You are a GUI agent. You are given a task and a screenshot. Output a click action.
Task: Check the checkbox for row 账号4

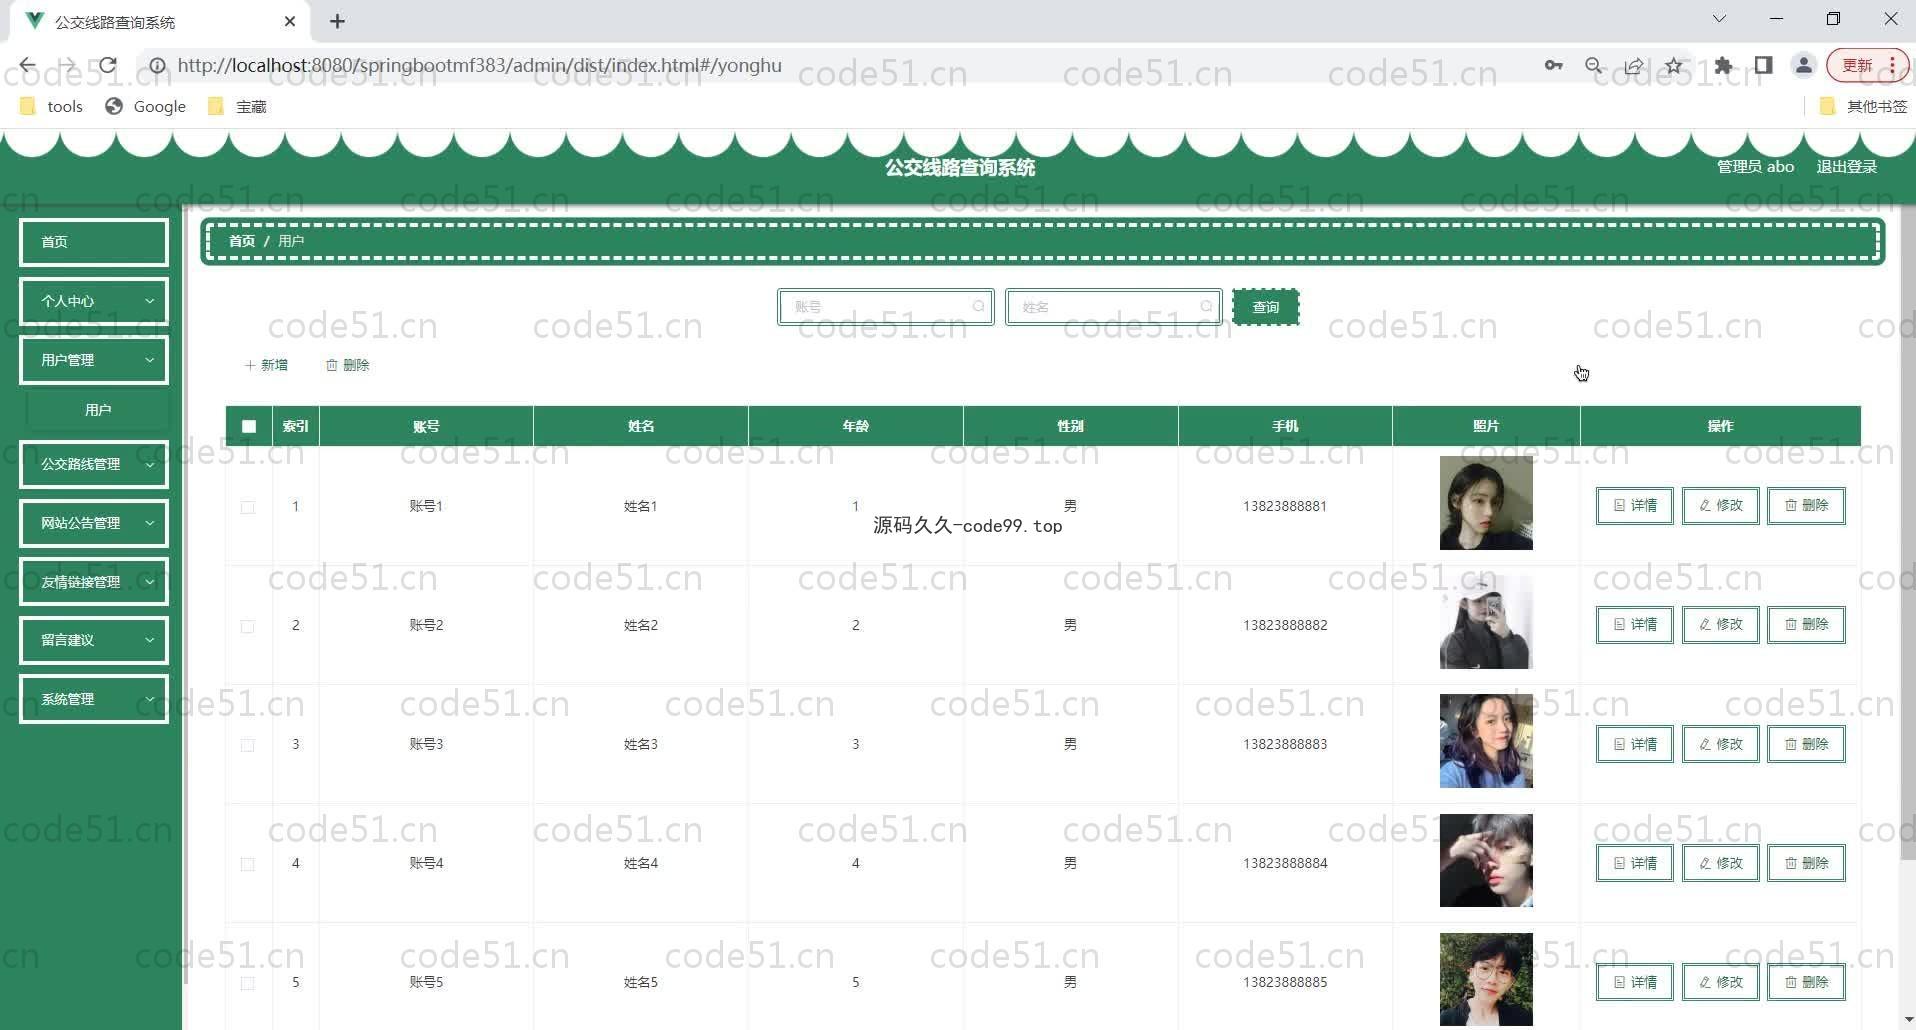tap(248, 864)
